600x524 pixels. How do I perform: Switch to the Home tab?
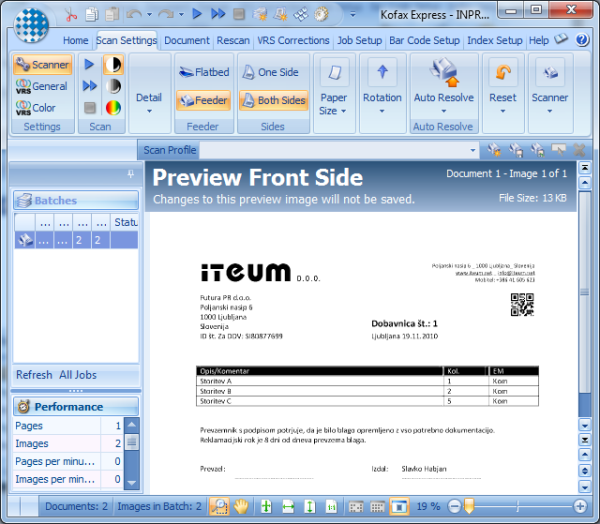(75, 40)
